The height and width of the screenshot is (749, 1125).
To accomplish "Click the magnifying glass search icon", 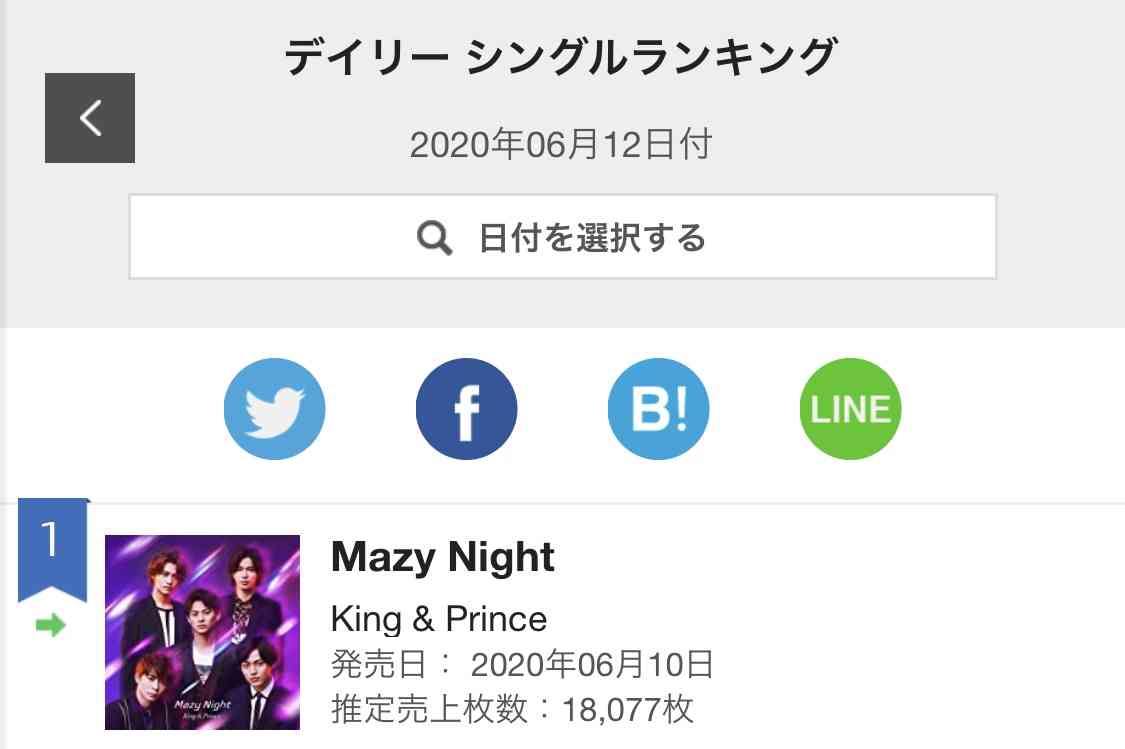I will pos(435,237).
